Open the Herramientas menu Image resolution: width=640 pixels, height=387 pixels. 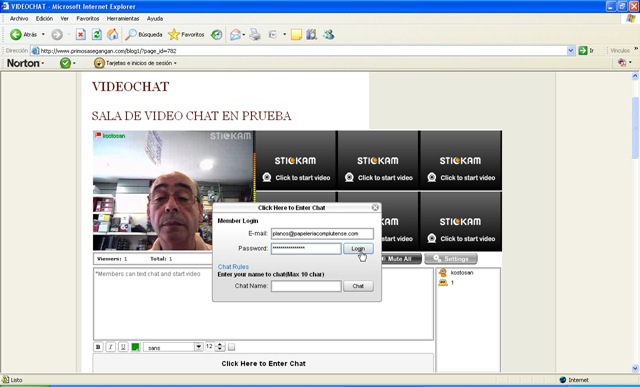click(123, 19)
